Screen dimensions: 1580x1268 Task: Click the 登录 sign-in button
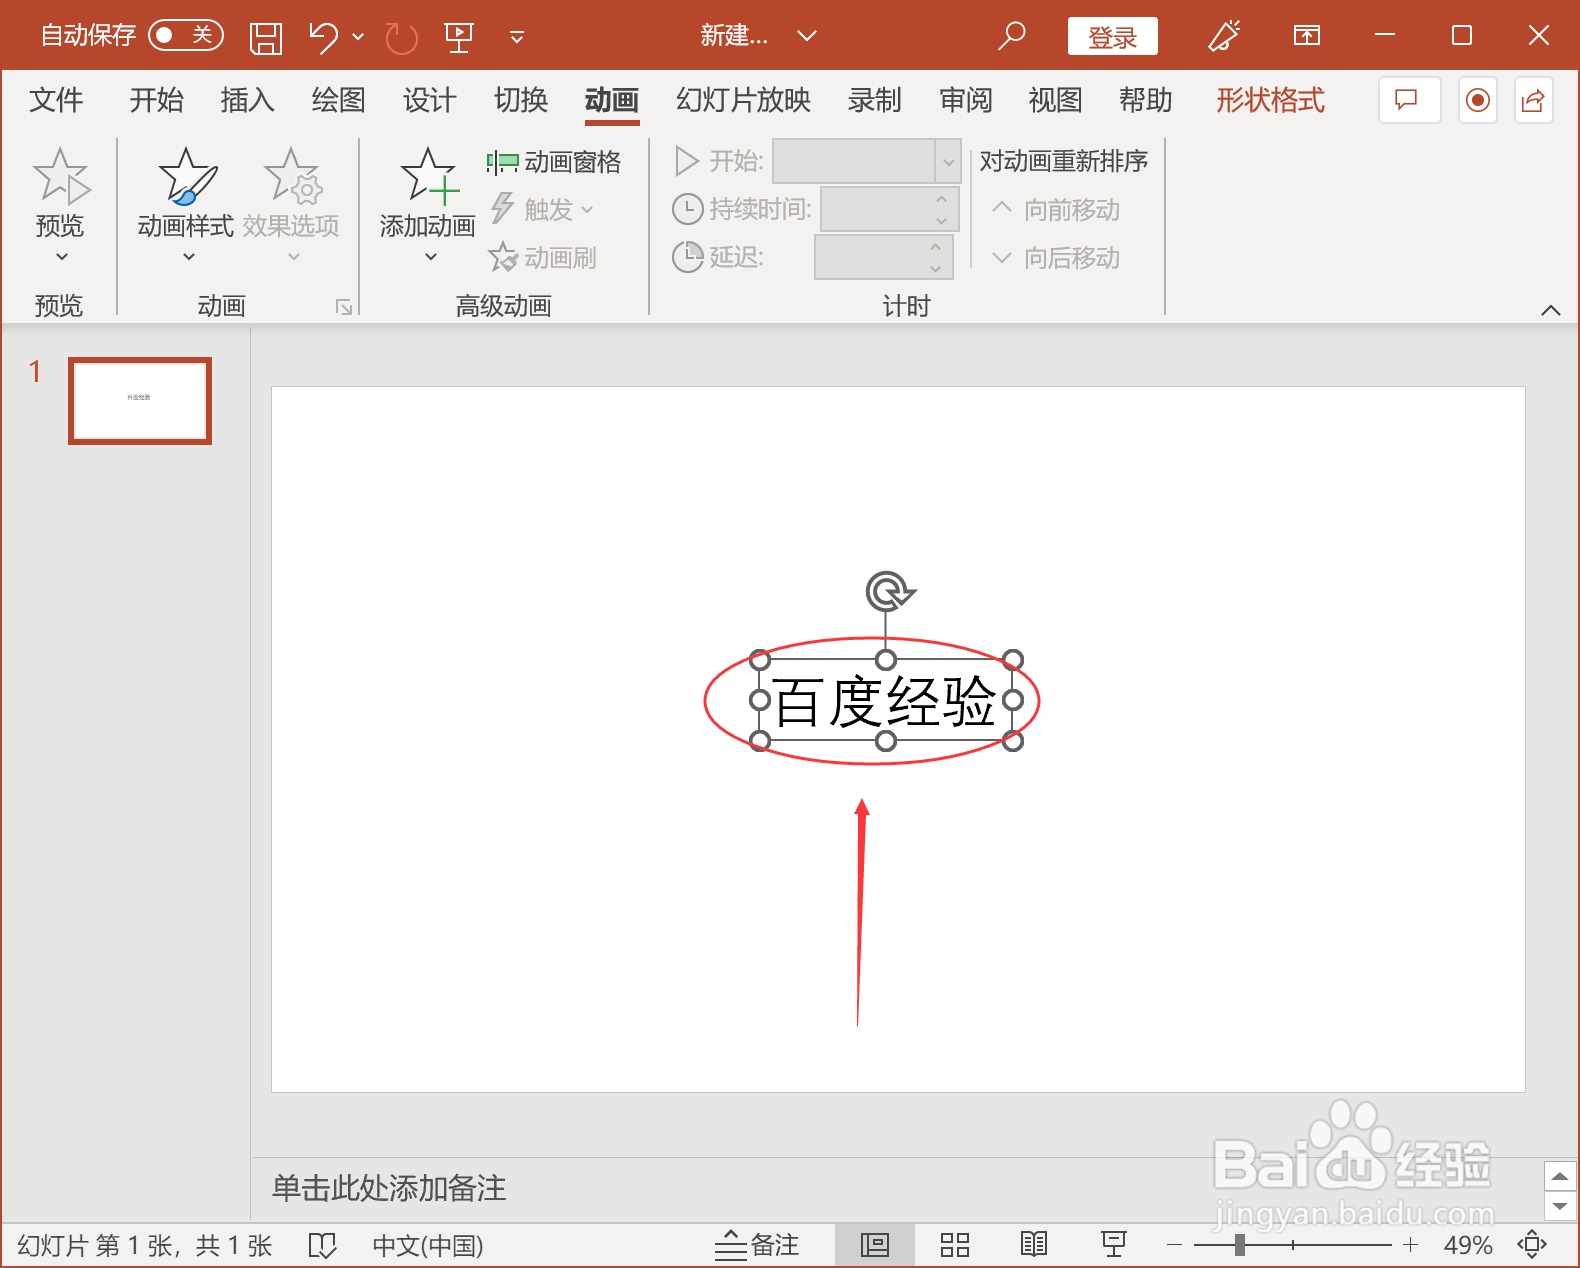1113,37
